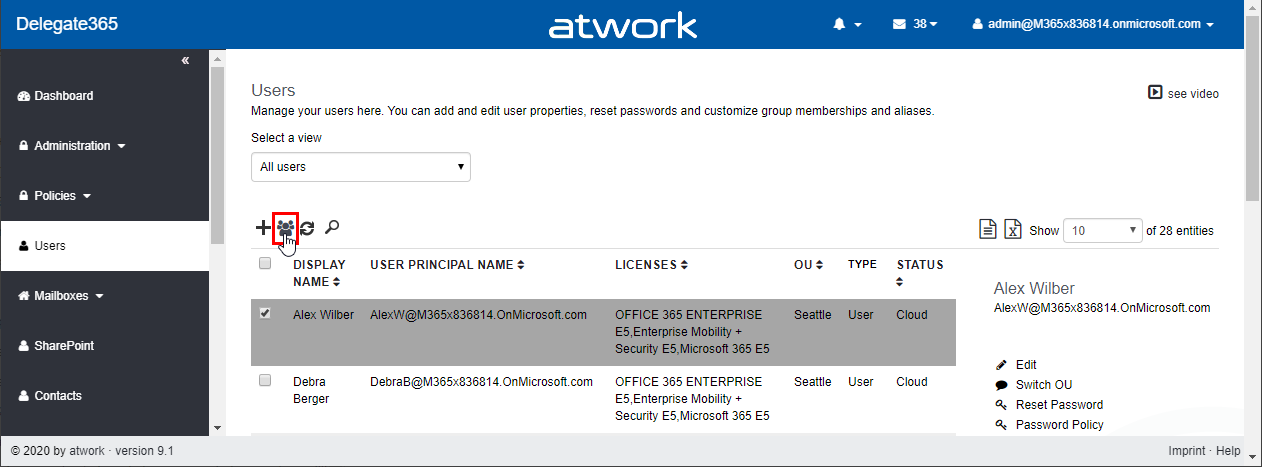Click the see video link
Viewport: 1262px width, 467px height.
click(x=1184, y=93)
